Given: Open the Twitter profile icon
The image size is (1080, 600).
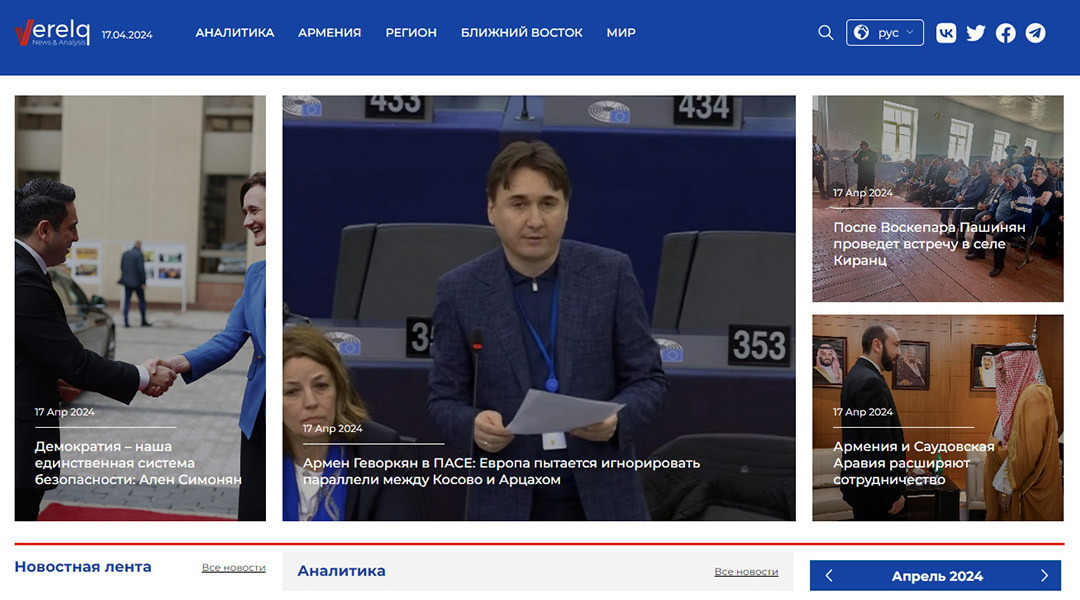Looking at the screenshot, I should (976, 33).
